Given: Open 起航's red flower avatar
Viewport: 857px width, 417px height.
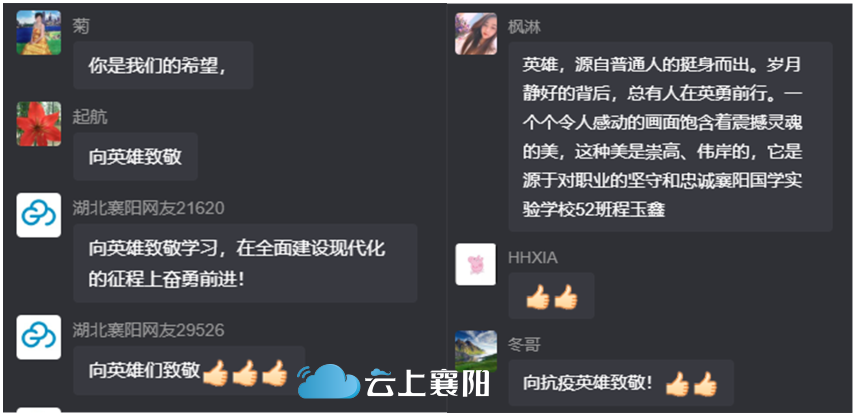Looking at the screenshot, I should tap(39, 124).
